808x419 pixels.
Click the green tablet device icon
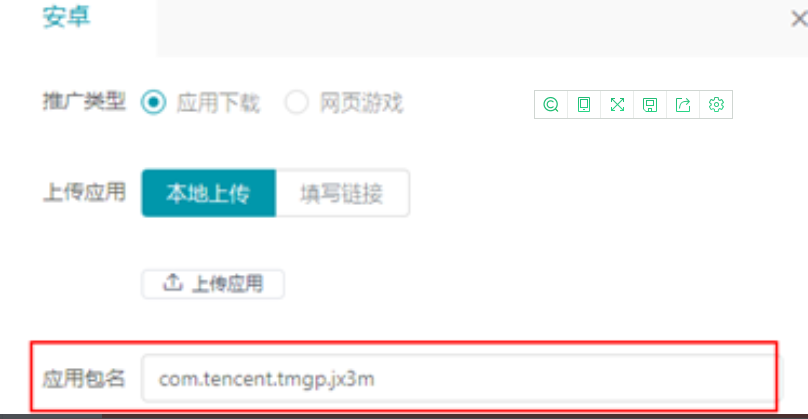coord(584,105)
